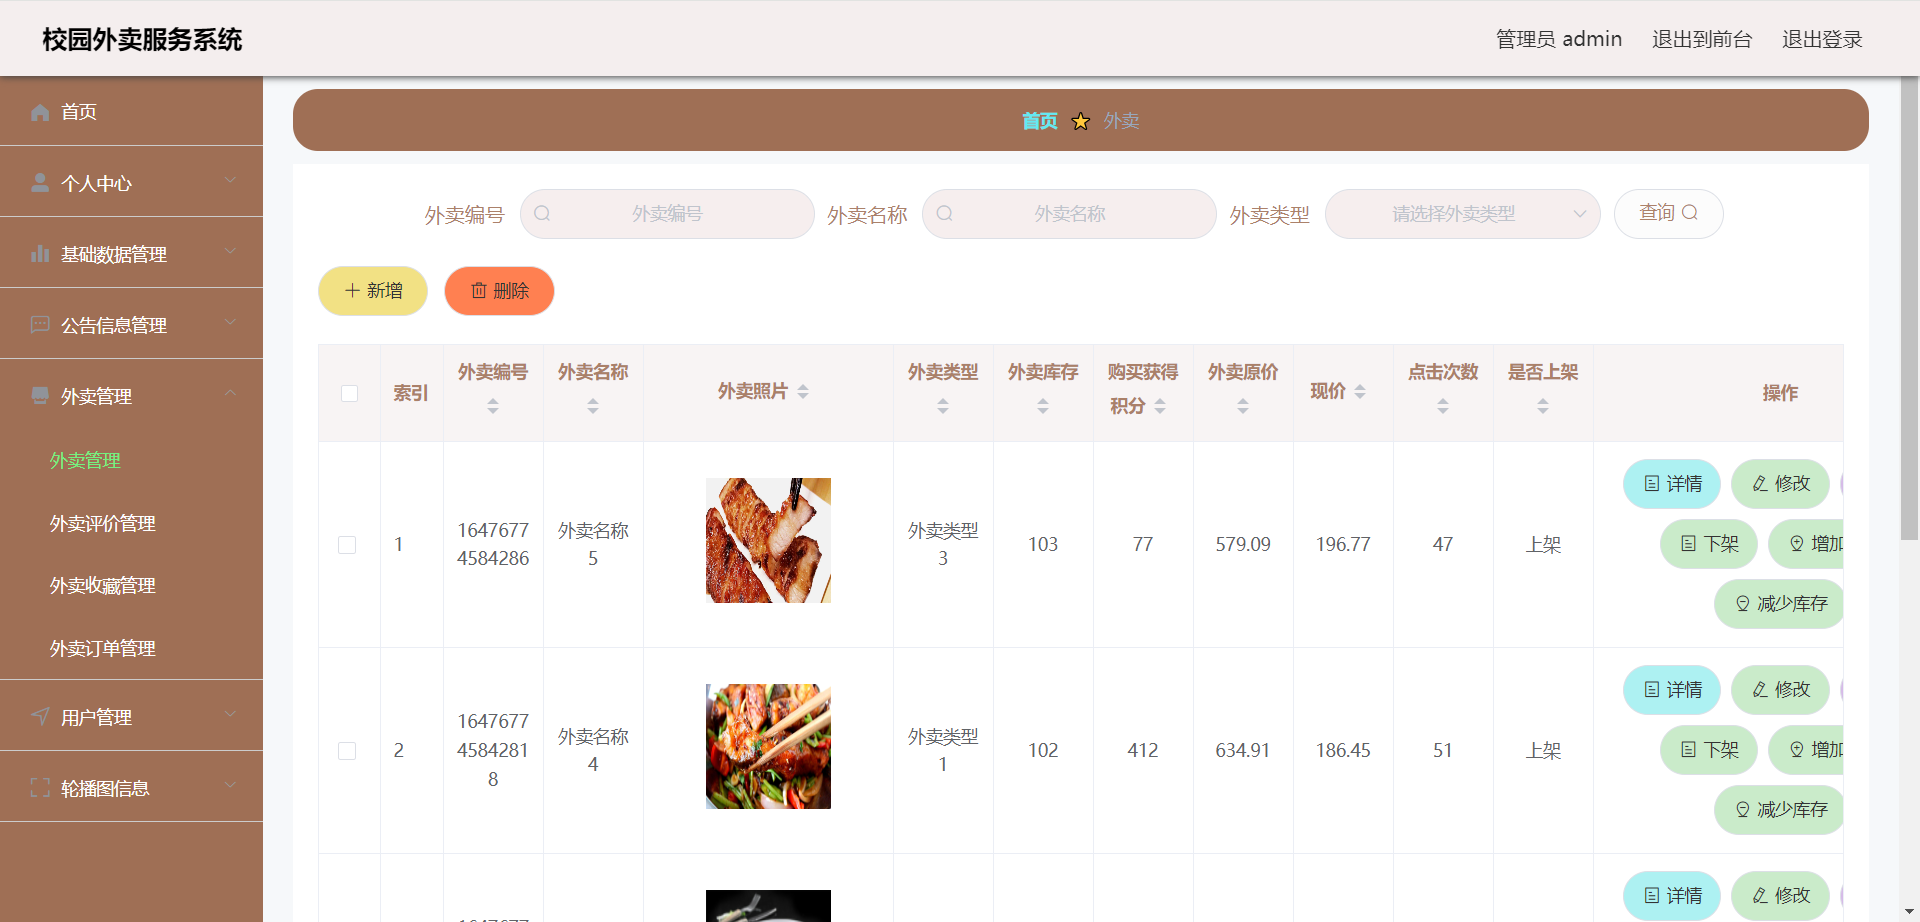Click the 查询 search button
This screenshot has width=1920, height=922.
[x=1667, y=213]
